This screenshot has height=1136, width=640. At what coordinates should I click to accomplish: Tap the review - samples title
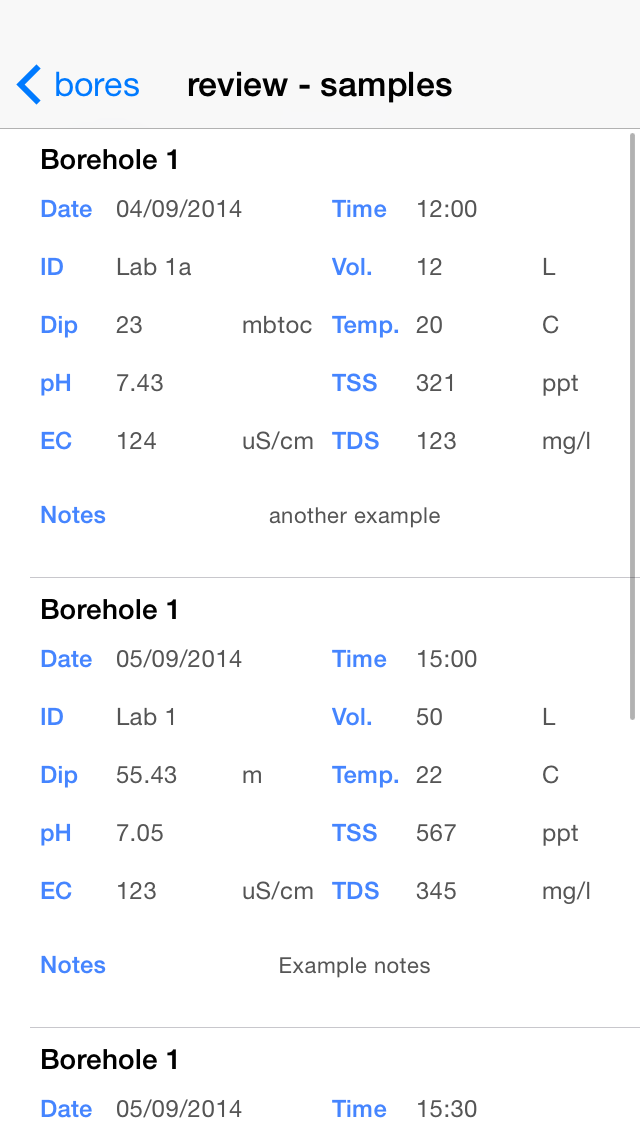coord(319,85)
